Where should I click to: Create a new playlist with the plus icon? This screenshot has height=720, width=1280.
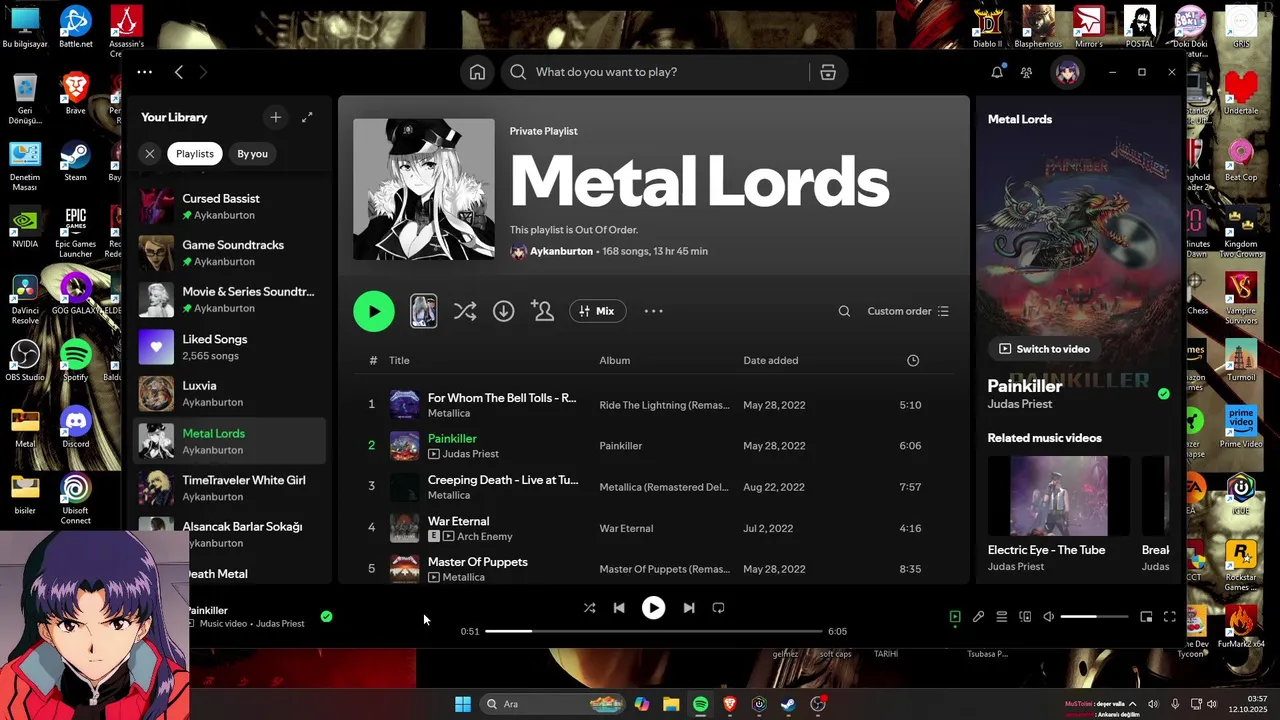click(x=276, y=117)
